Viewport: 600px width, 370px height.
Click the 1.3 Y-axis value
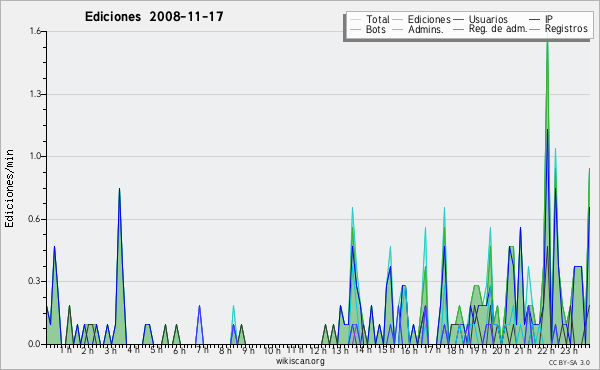(35, 94)
